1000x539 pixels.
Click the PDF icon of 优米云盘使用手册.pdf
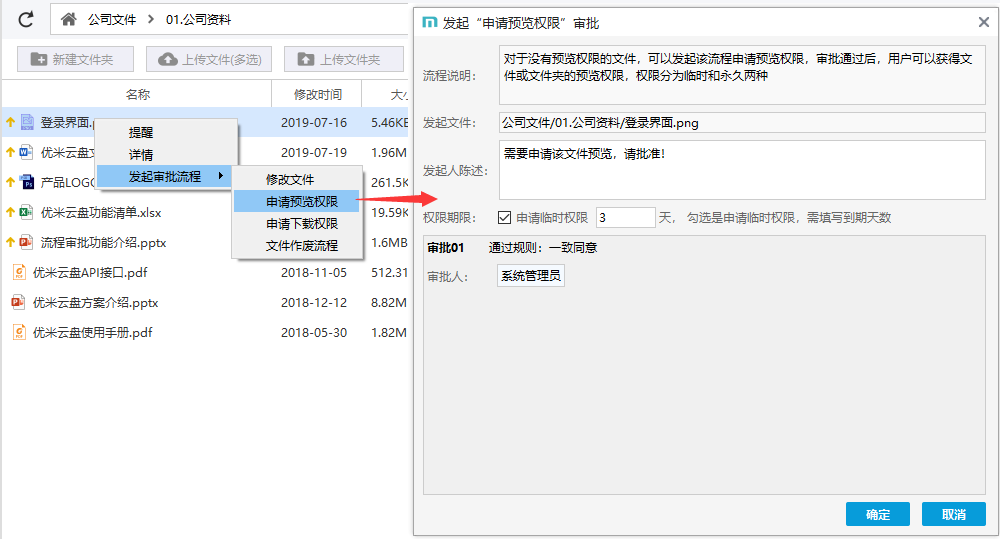tap(19, 332)
